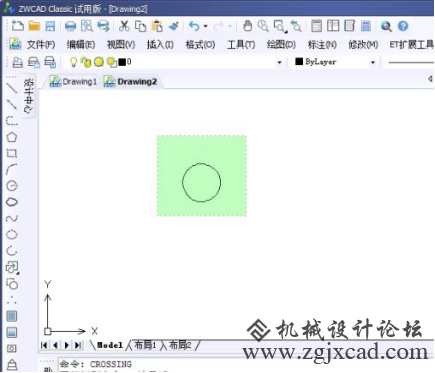Open the Properties palette icon

(316, 26)
